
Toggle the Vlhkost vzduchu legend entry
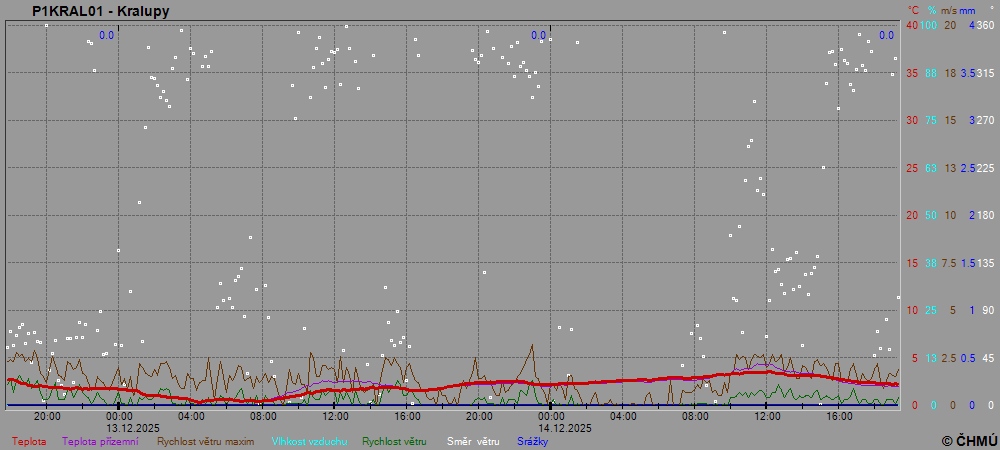[x=308, y=441]
